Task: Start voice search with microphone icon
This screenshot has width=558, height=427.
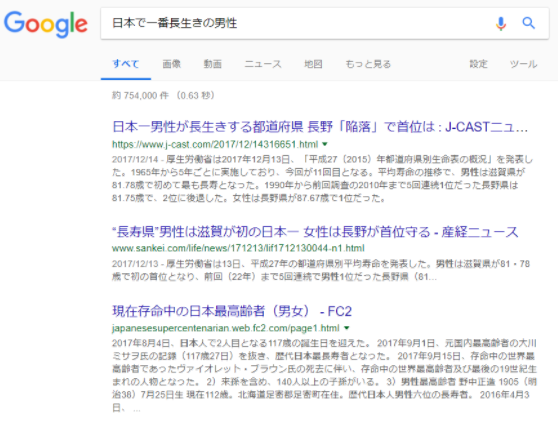Action: (501, 23)
